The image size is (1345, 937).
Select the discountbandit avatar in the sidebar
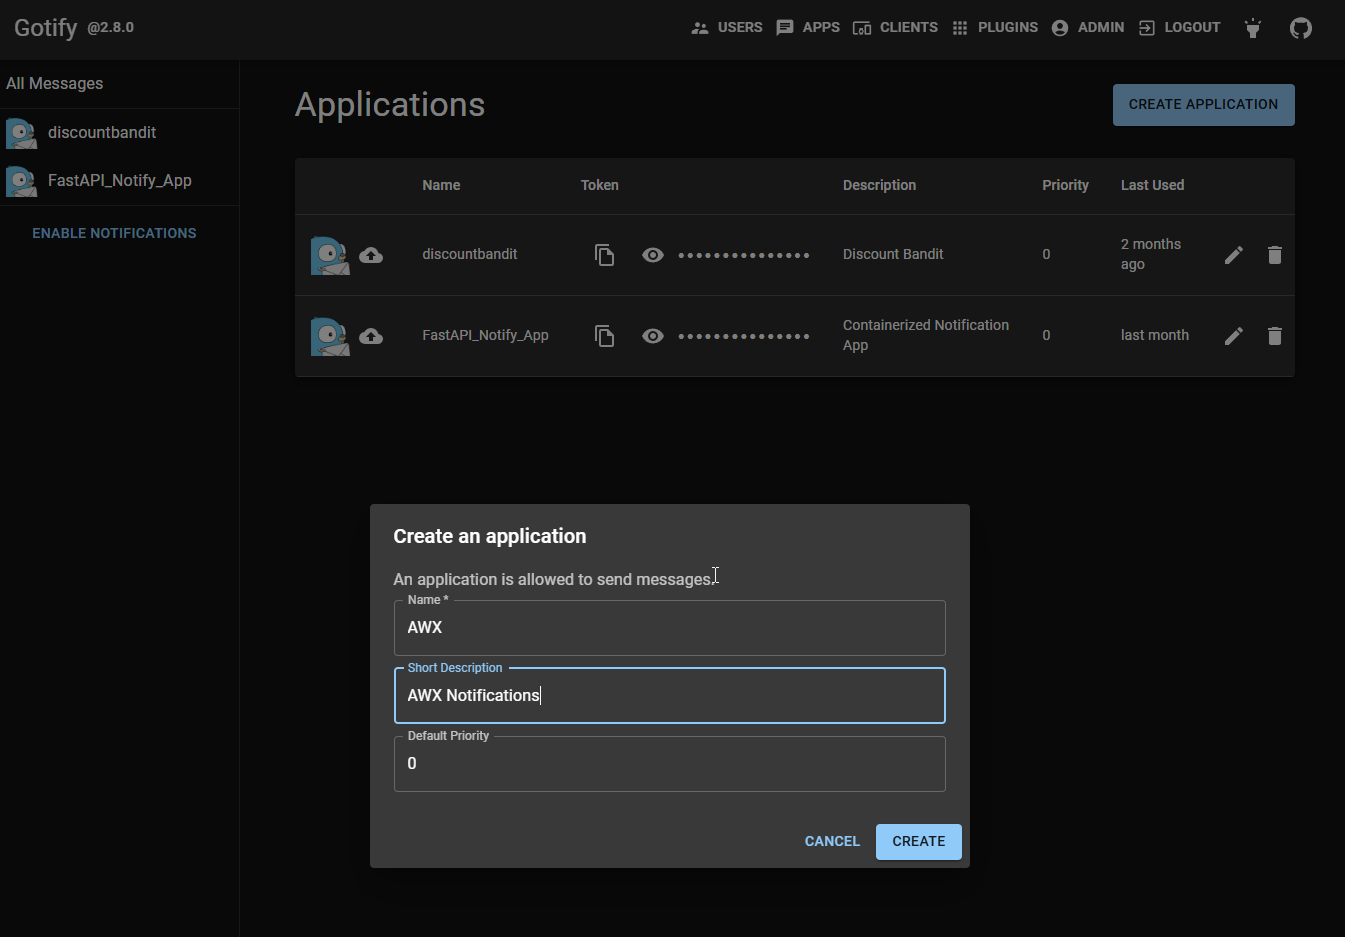coord(21,132)
